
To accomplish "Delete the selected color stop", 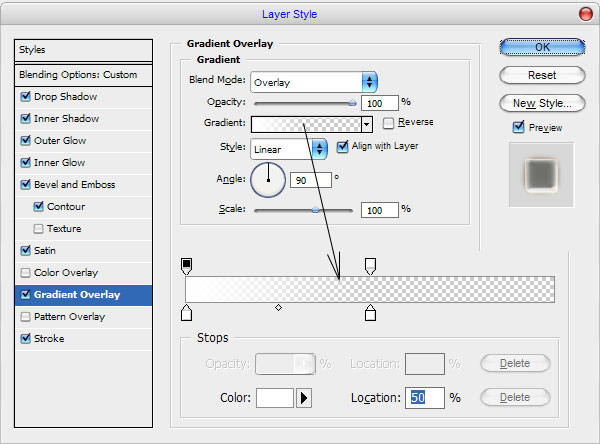I will coord(515,397).
